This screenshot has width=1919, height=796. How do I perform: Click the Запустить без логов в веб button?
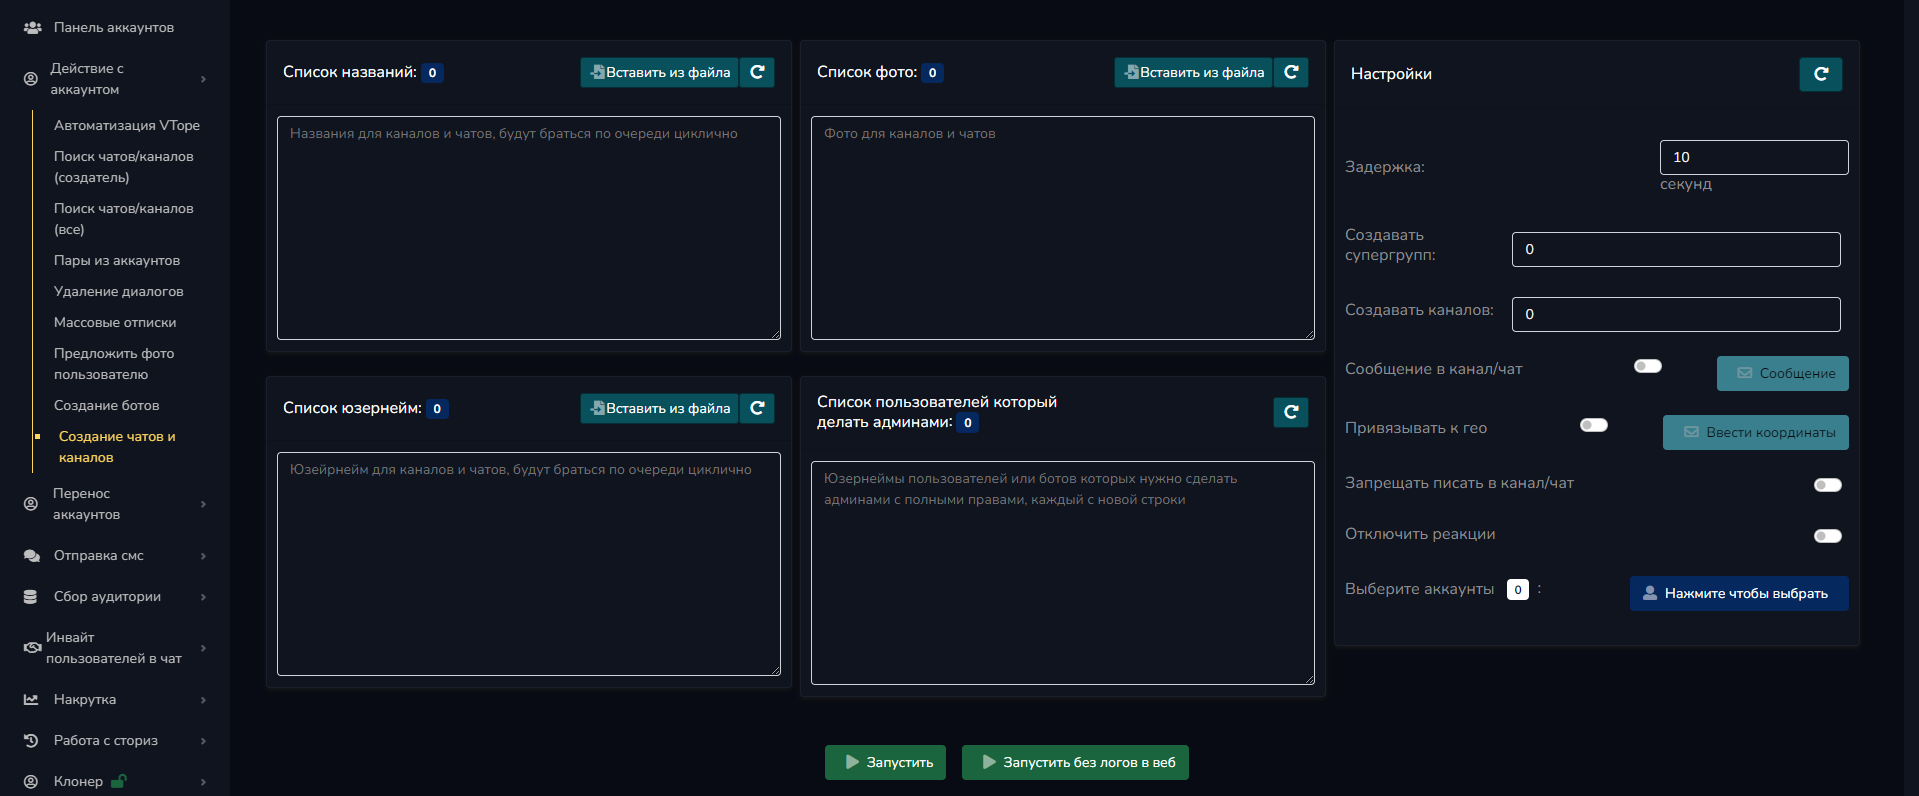(x=1075, y=762)
